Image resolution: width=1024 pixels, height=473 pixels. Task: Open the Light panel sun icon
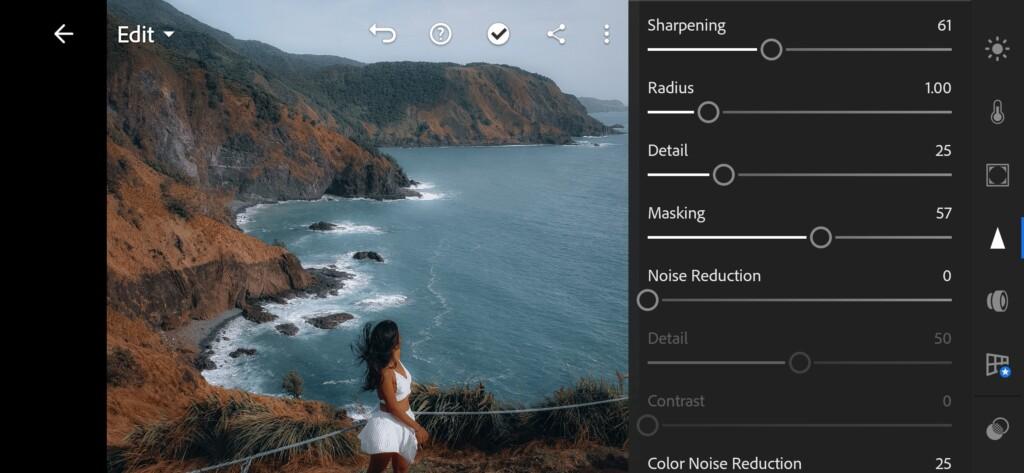997,49
